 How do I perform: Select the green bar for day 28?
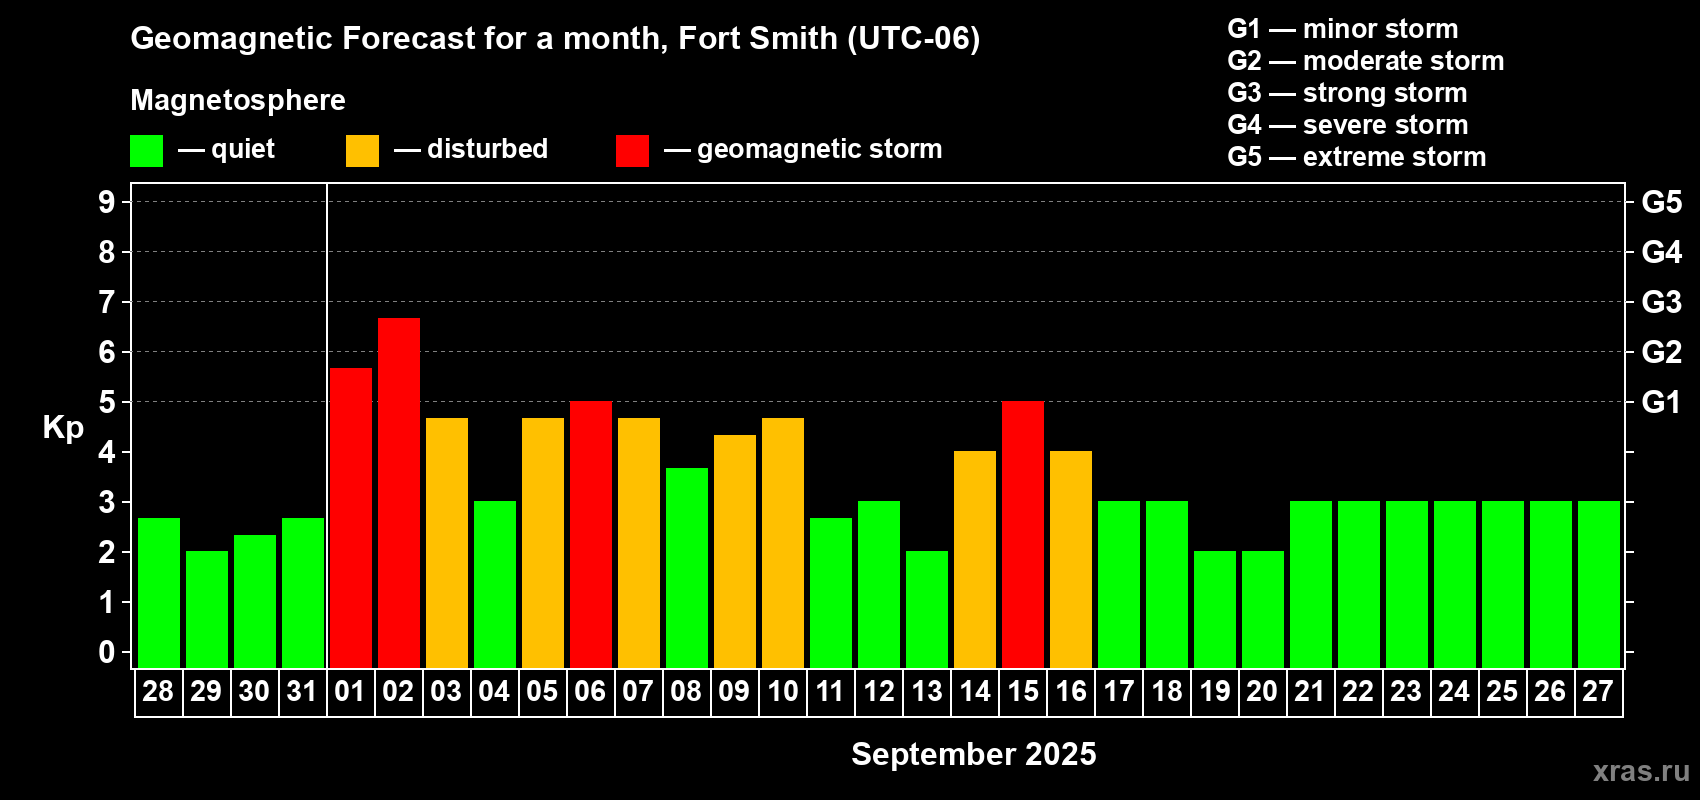pos(159,593)
